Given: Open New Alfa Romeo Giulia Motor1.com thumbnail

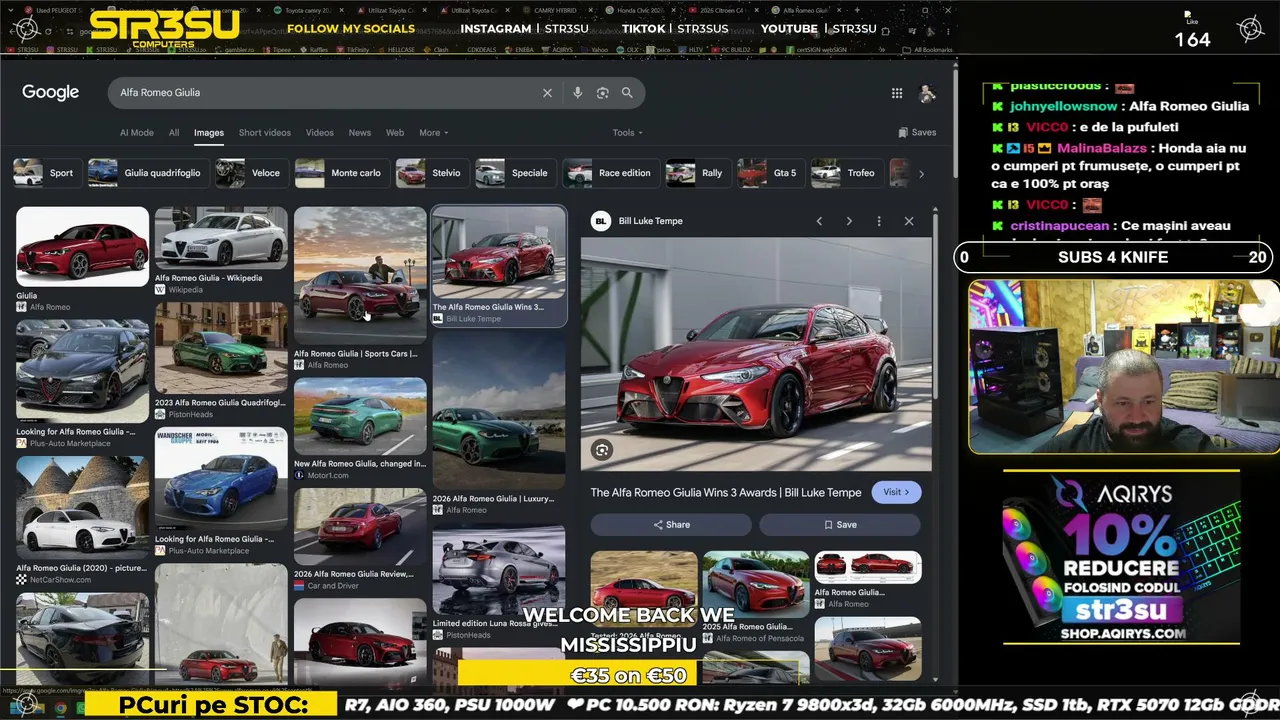Looking at the screenshot, I should 360,416.
